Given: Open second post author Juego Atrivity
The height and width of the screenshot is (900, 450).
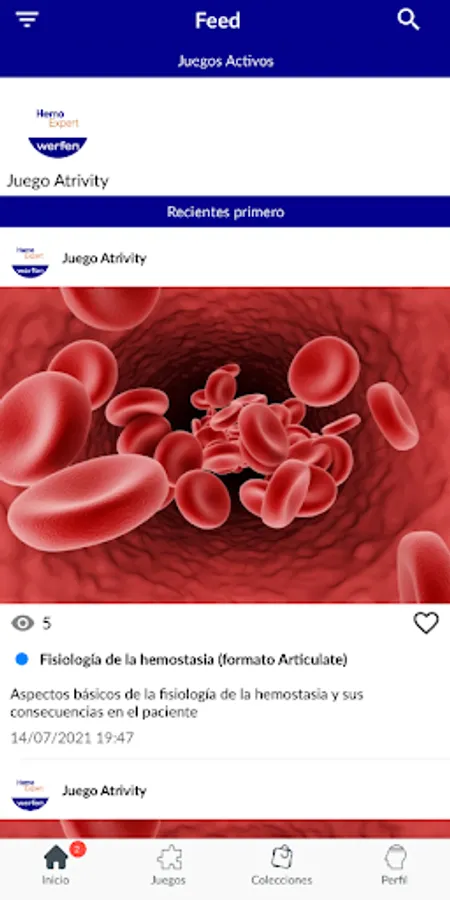Looking at the screenshot, I should point(104,791).
